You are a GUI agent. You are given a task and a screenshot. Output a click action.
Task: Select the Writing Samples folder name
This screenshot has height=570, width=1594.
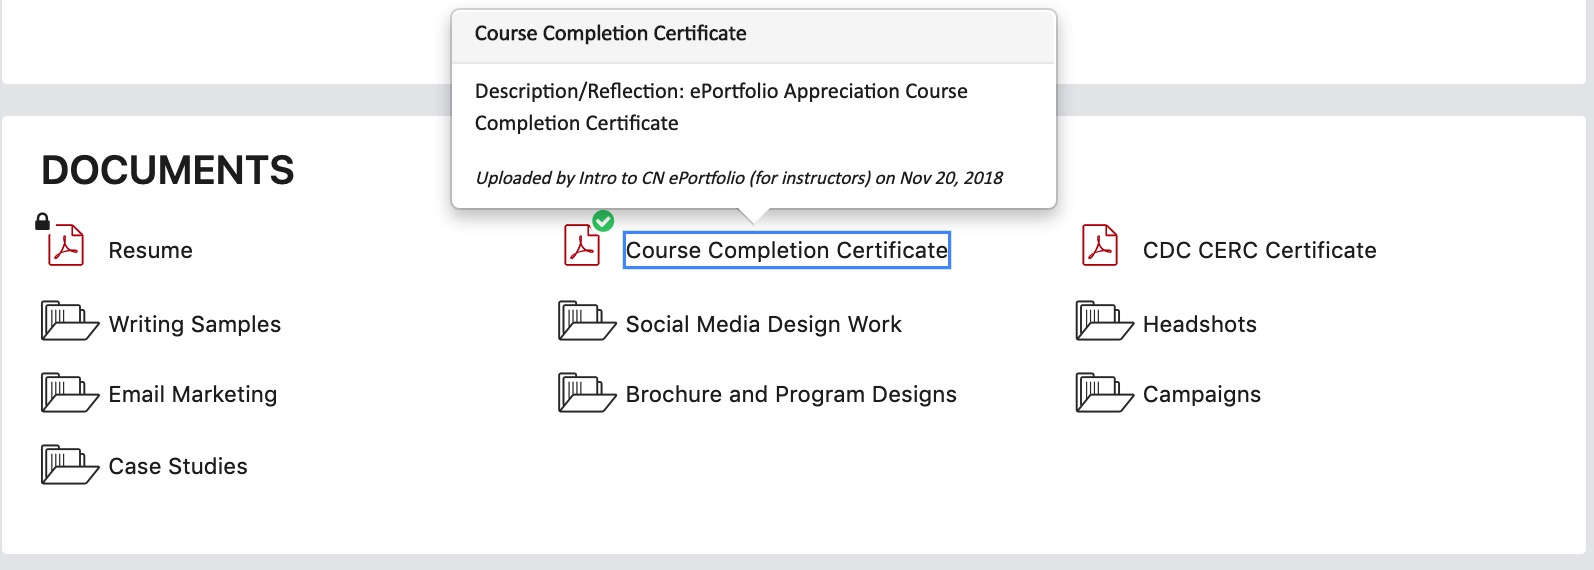[195, 324]
